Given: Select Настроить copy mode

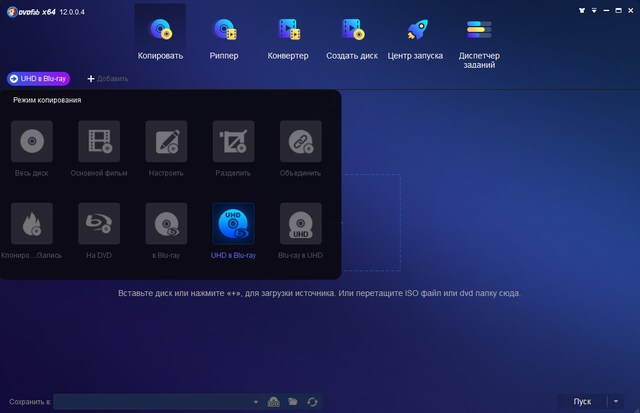Looking at the screenshot, I should coord(166,148).
